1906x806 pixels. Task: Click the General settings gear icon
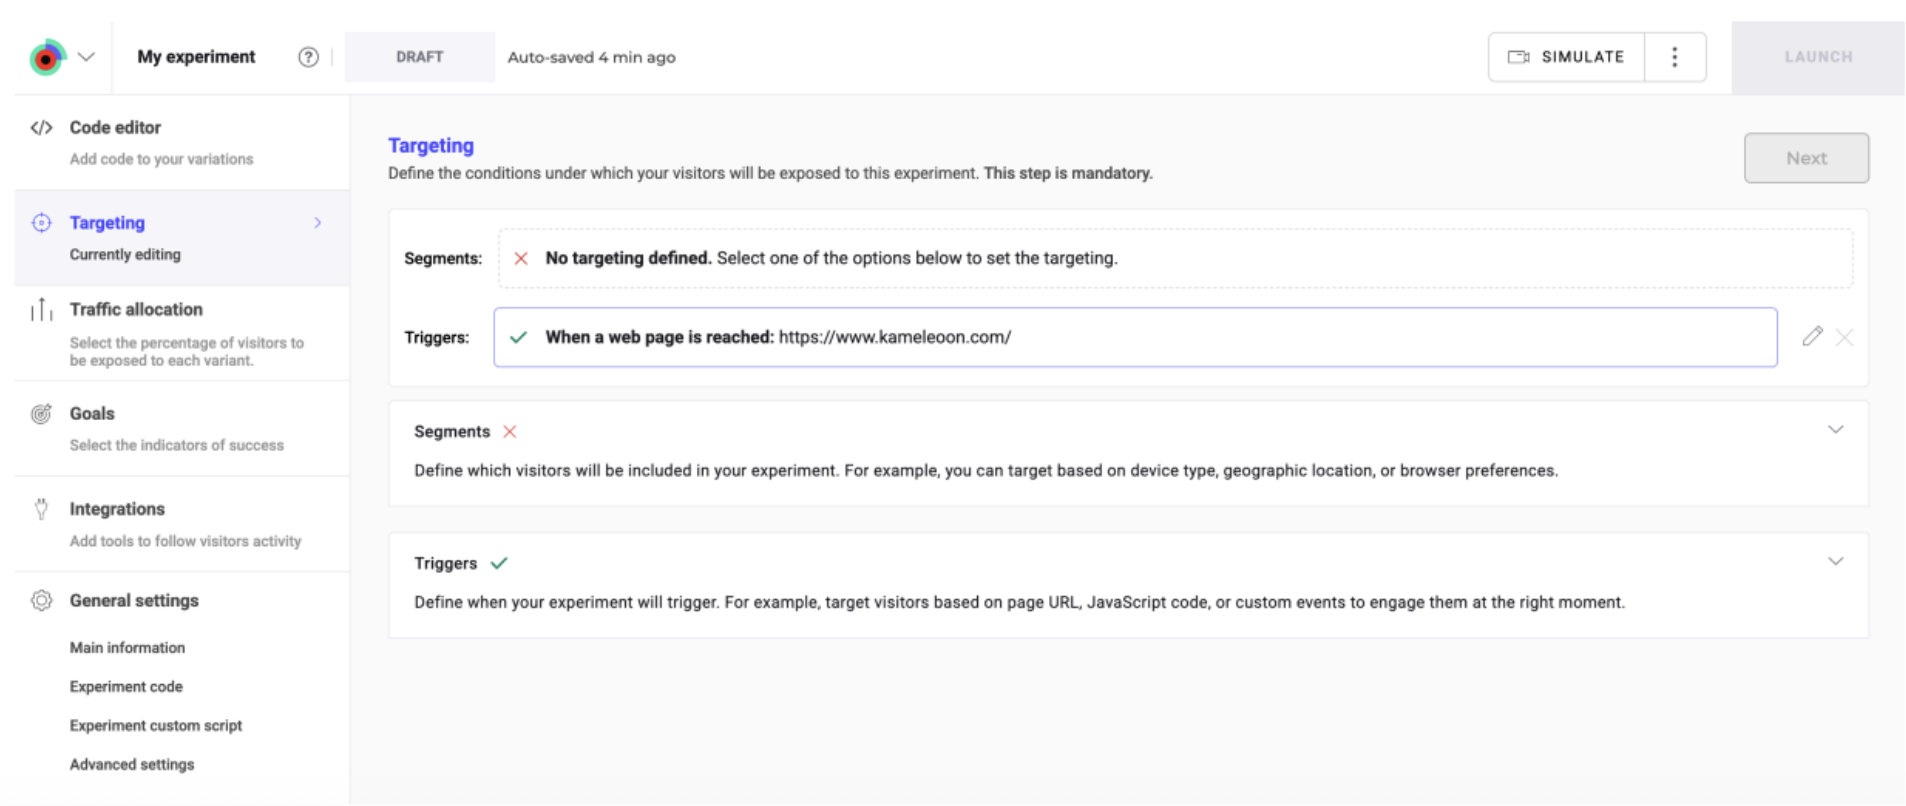41,601
